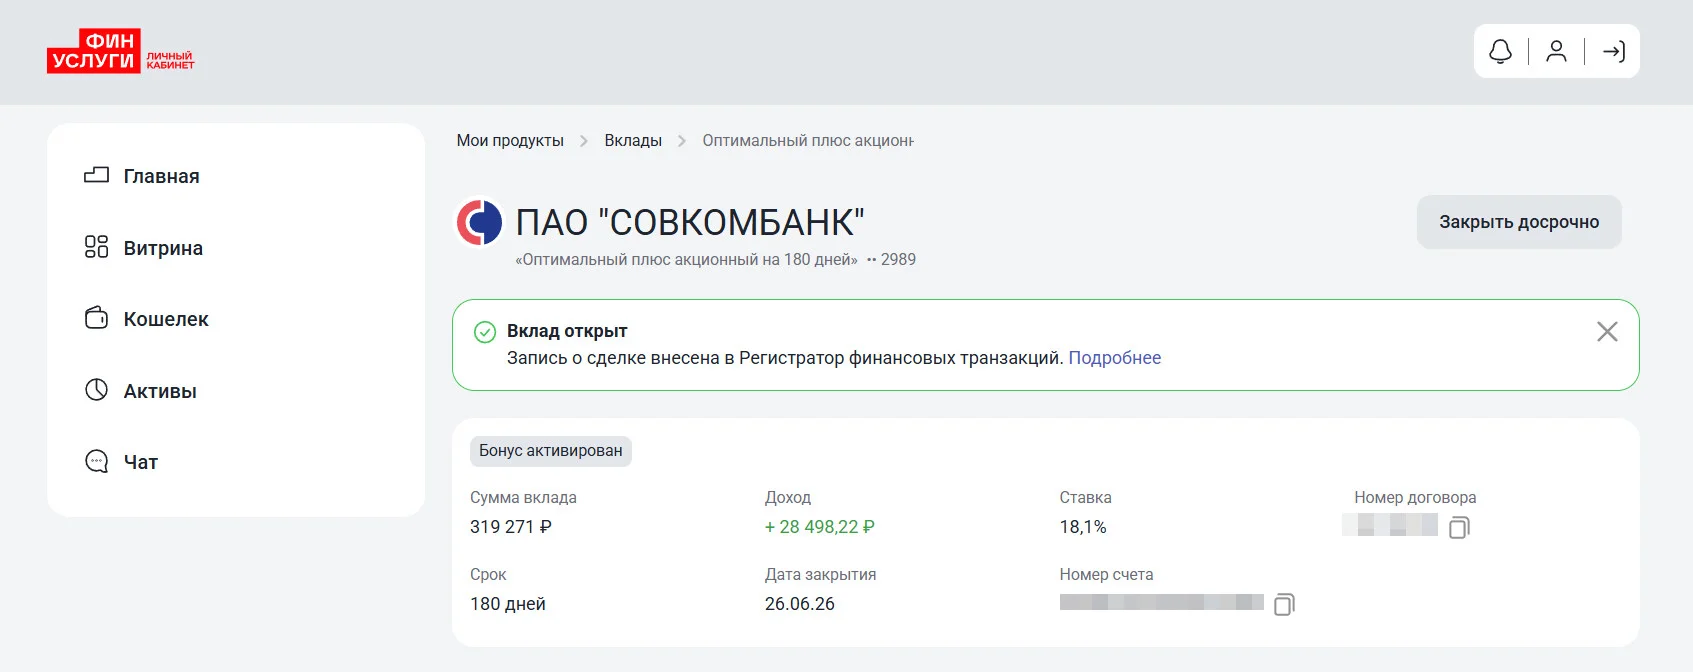Click the closing date 26.06.26
The width and height of the screenshot is (1693, 672).
pos(800,604)
